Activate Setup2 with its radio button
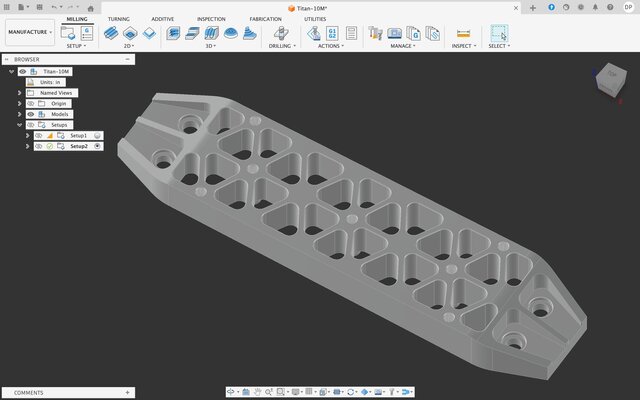 97,146
